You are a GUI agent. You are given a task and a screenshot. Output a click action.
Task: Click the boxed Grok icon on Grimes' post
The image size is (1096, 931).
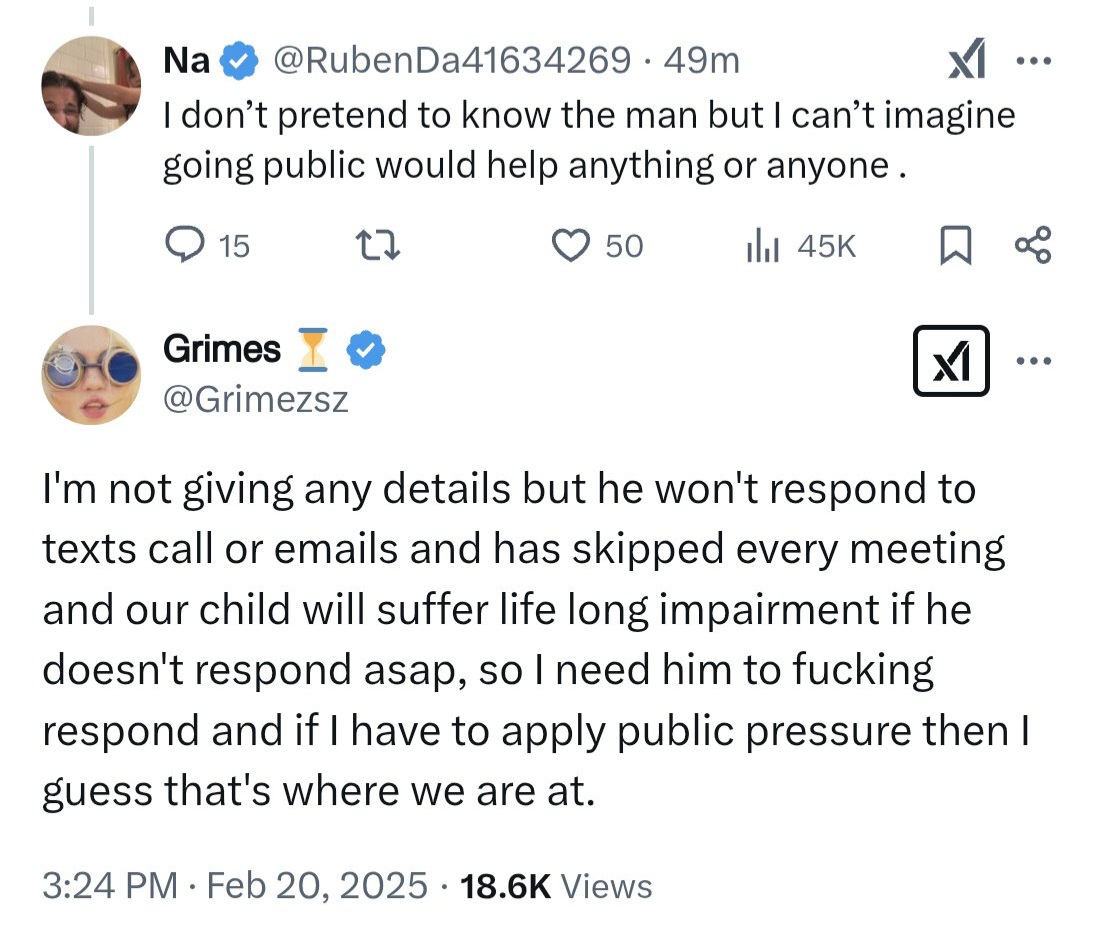pos(951,361)
